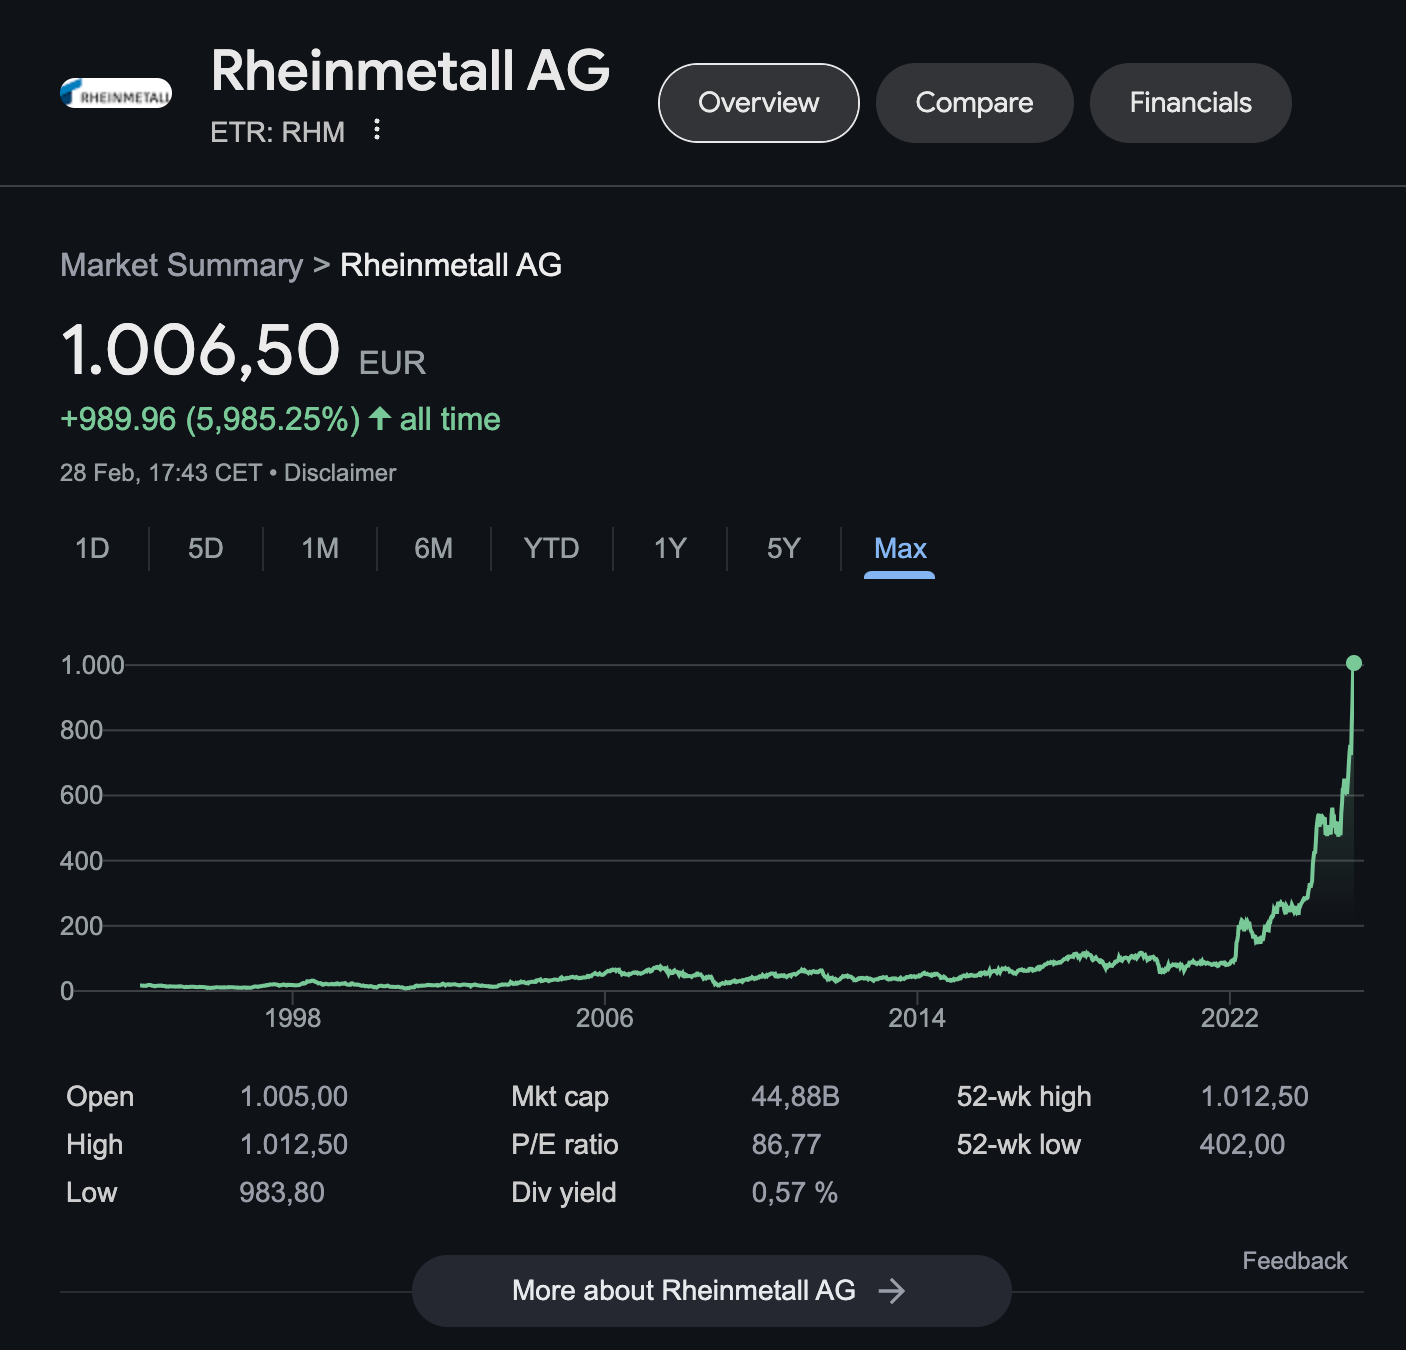Click the EUR currency label

click(x=392, y=363)
